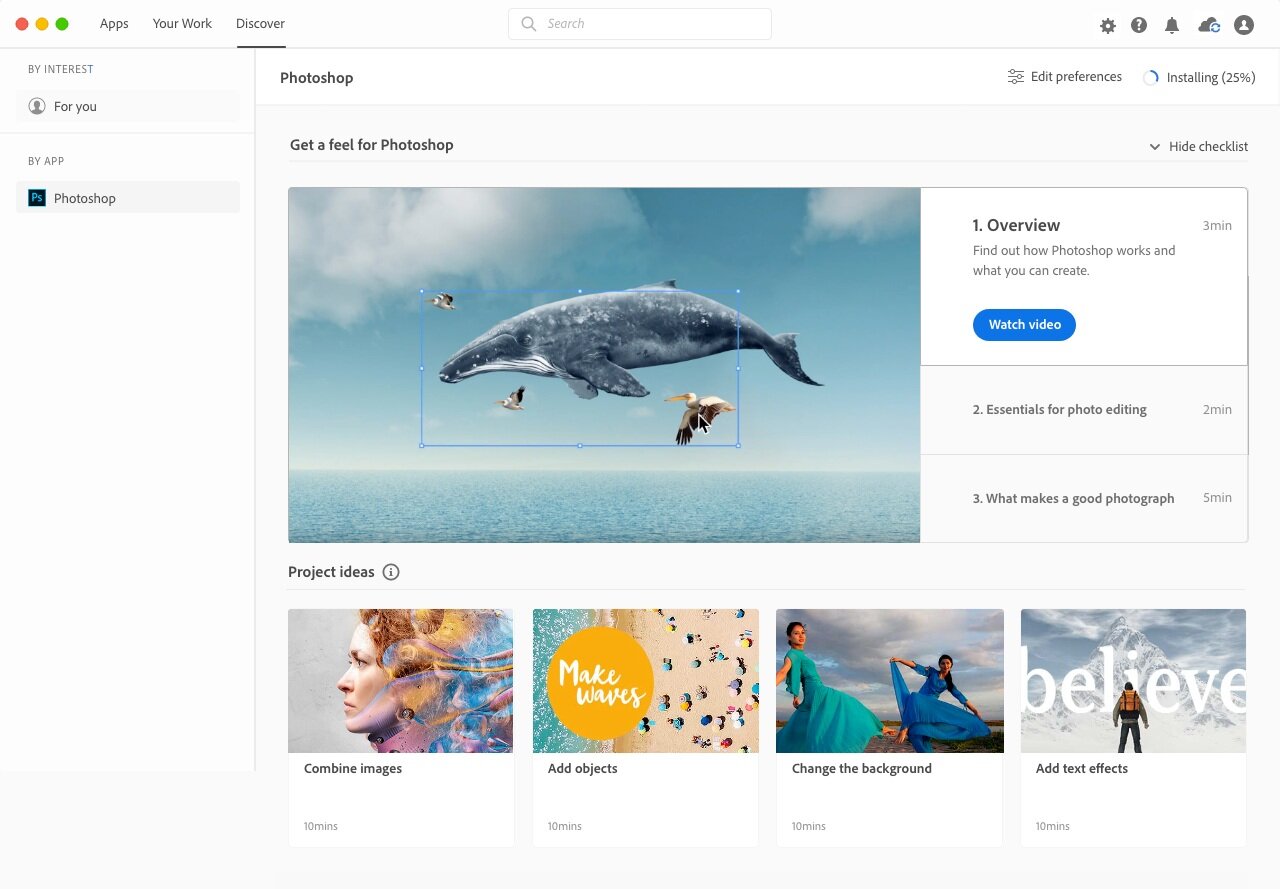Switch to the Apps tab

click(x=114, y=24)
